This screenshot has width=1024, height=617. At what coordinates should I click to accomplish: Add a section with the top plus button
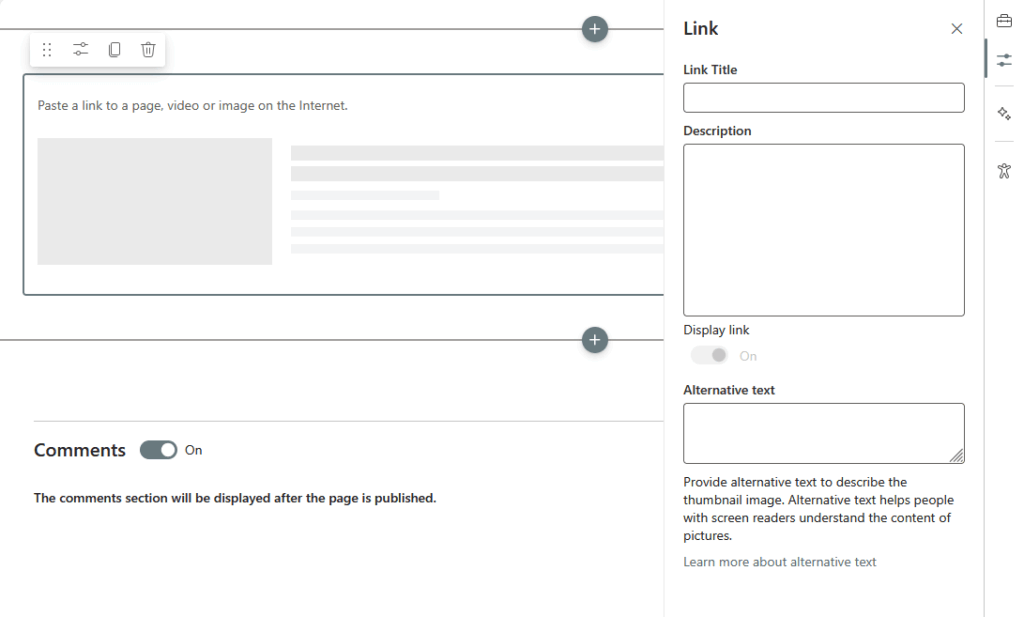coord(594,29)
